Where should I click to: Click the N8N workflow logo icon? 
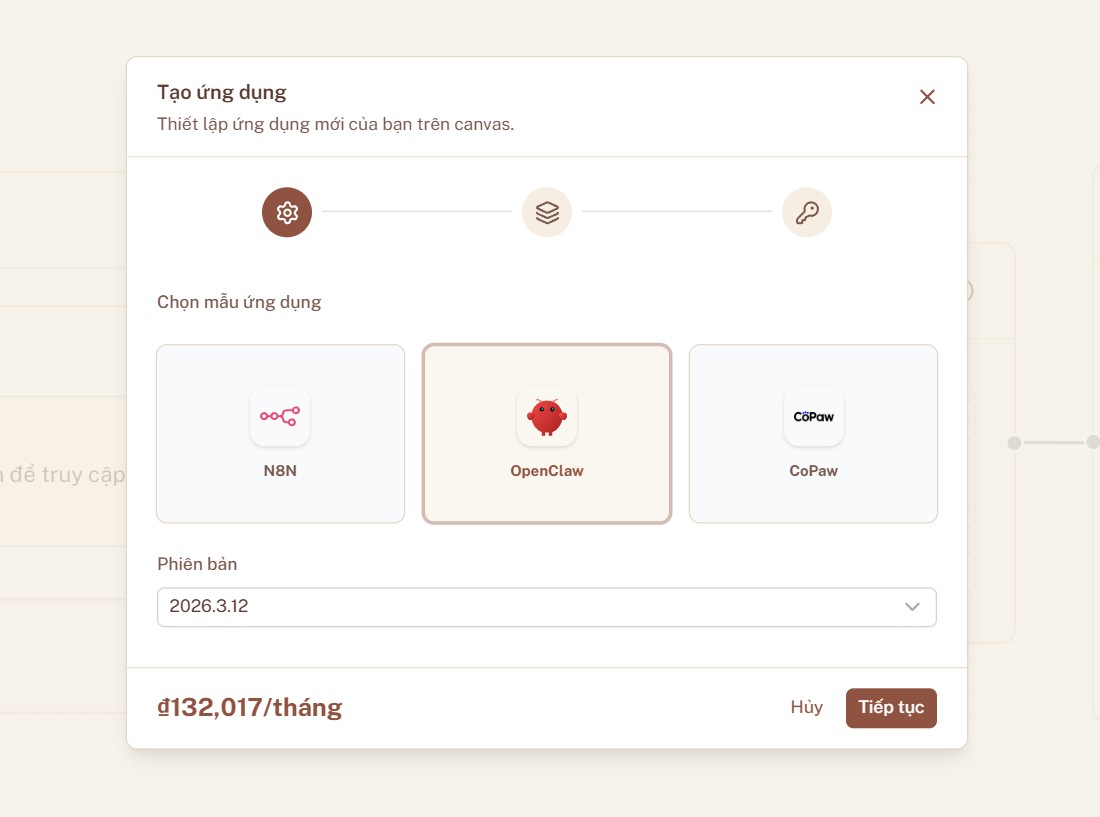280,416
